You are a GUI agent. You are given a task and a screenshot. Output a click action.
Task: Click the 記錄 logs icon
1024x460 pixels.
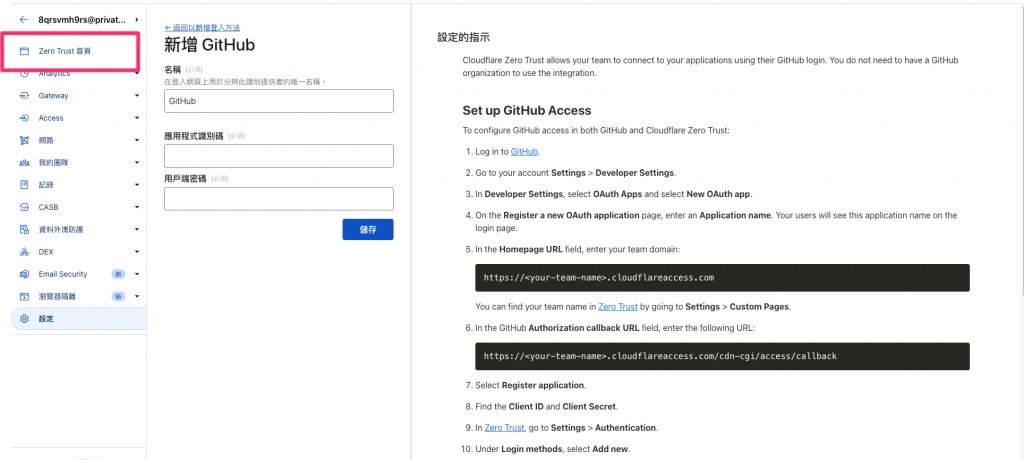point(24,185)
